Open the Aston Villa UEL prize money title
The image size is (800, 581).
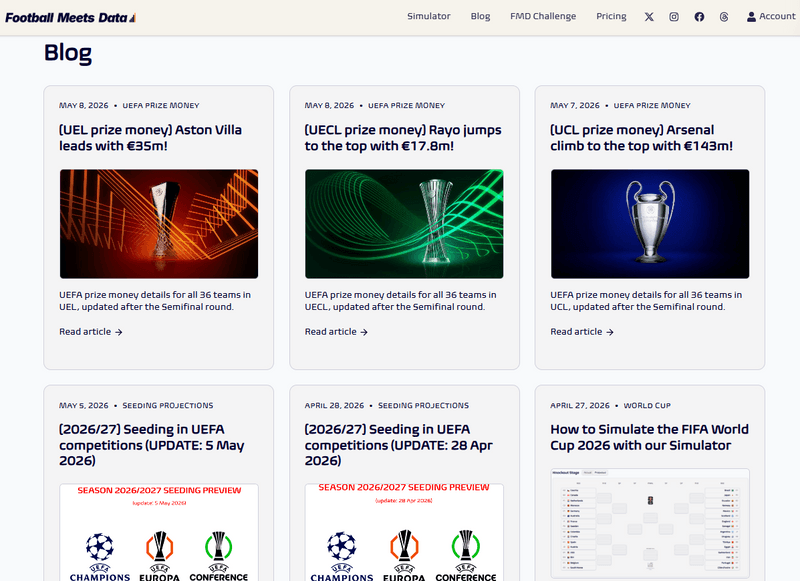(151, 138)
